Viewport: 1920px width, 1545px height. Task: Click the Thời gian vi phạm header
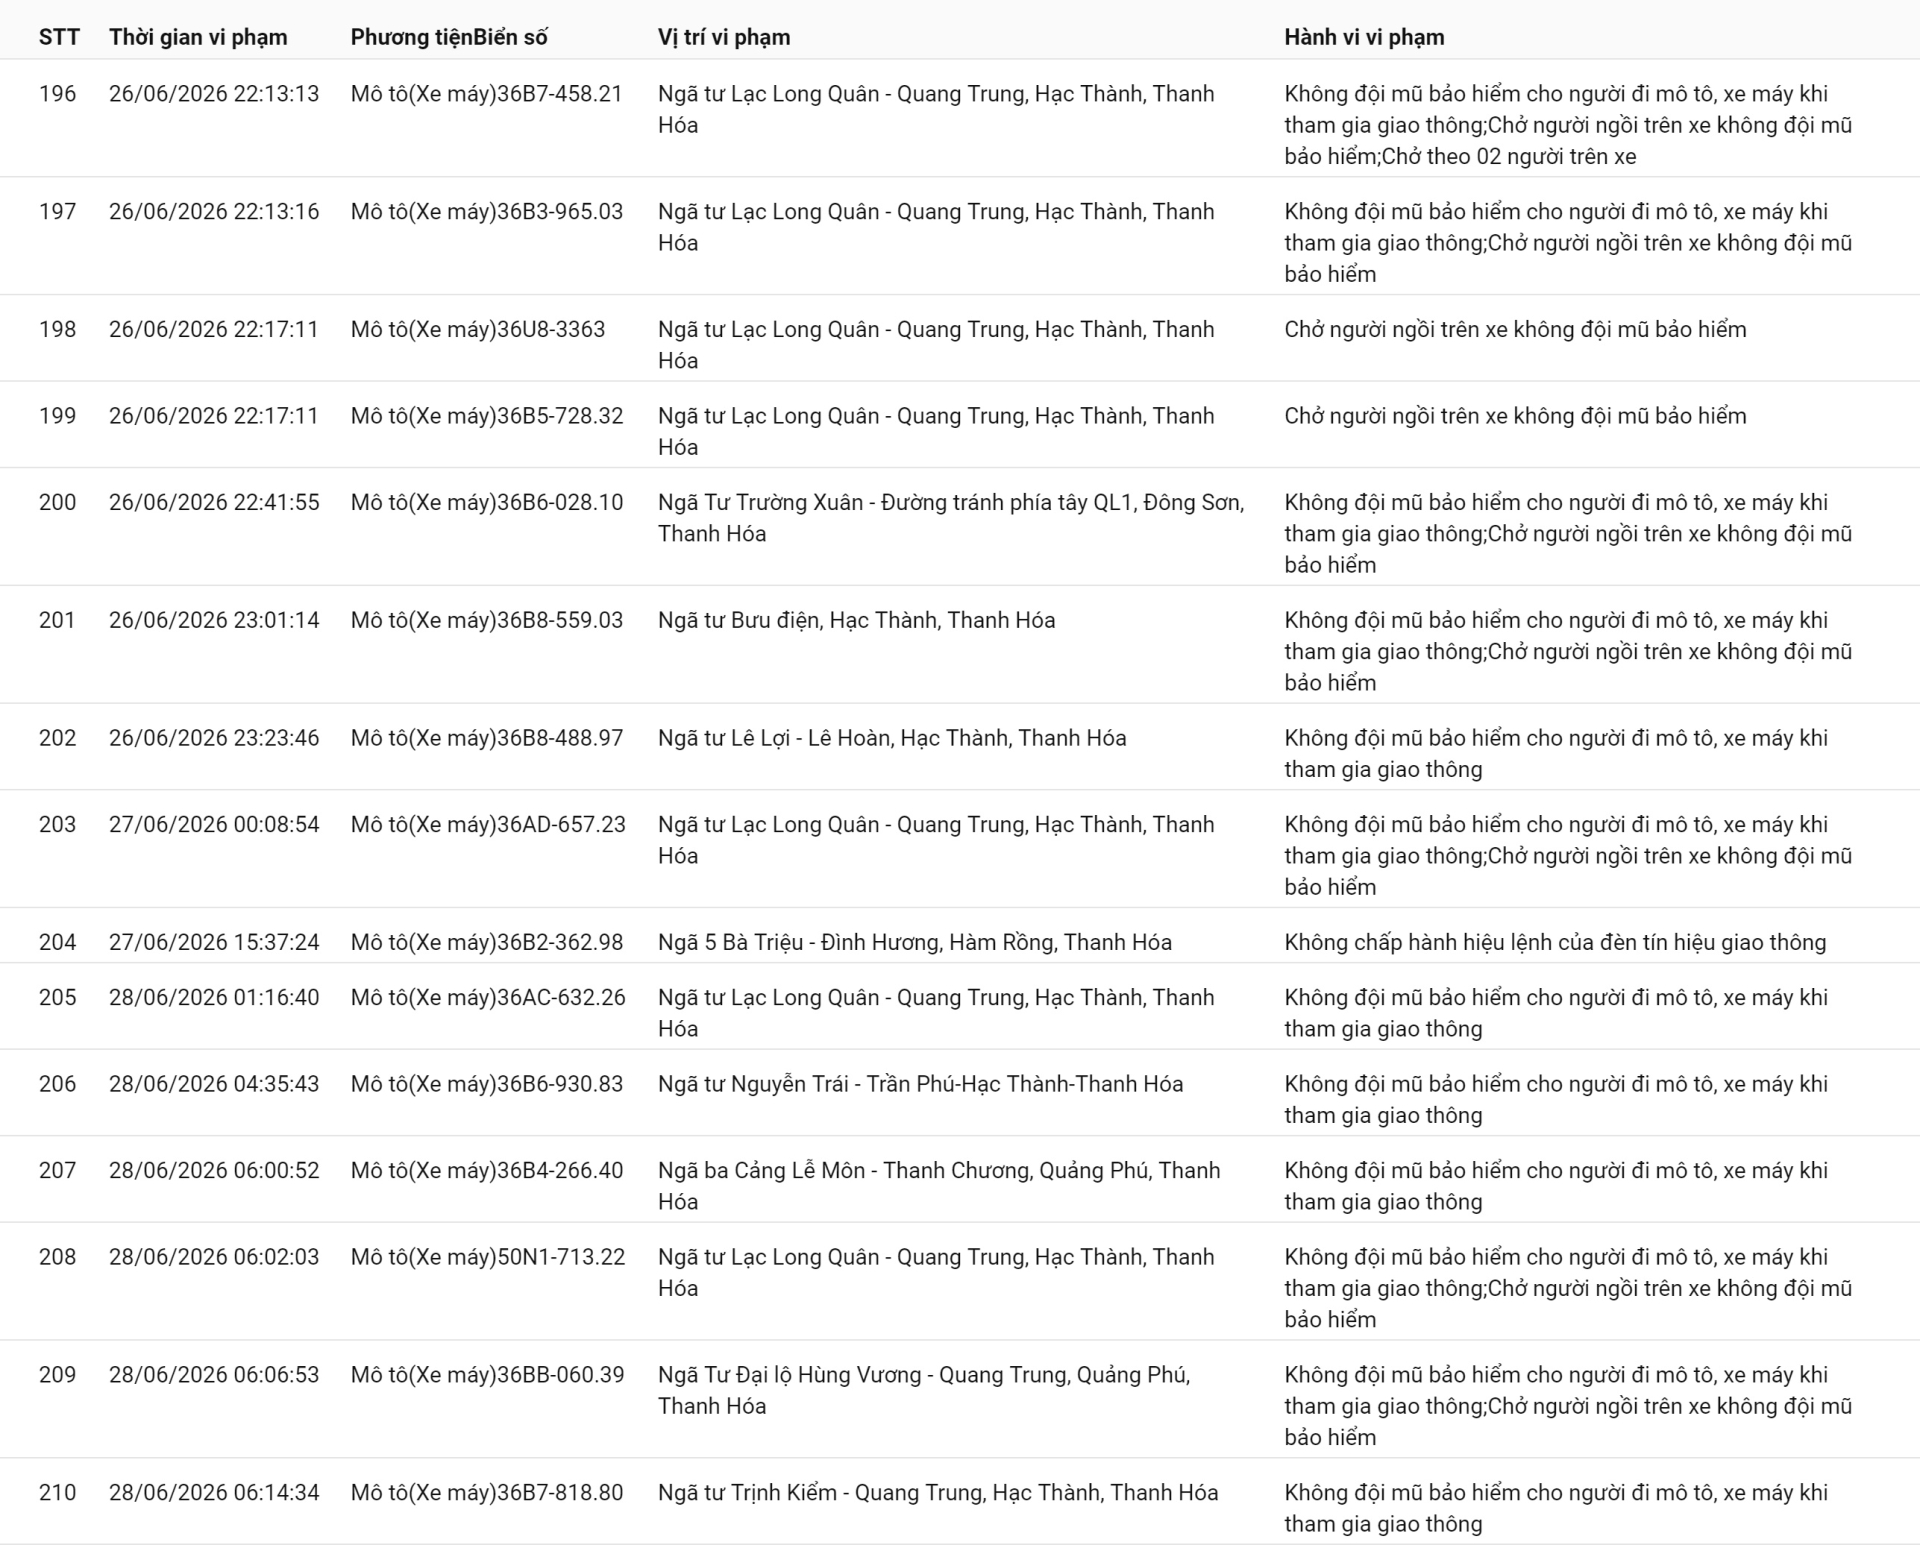198,37
